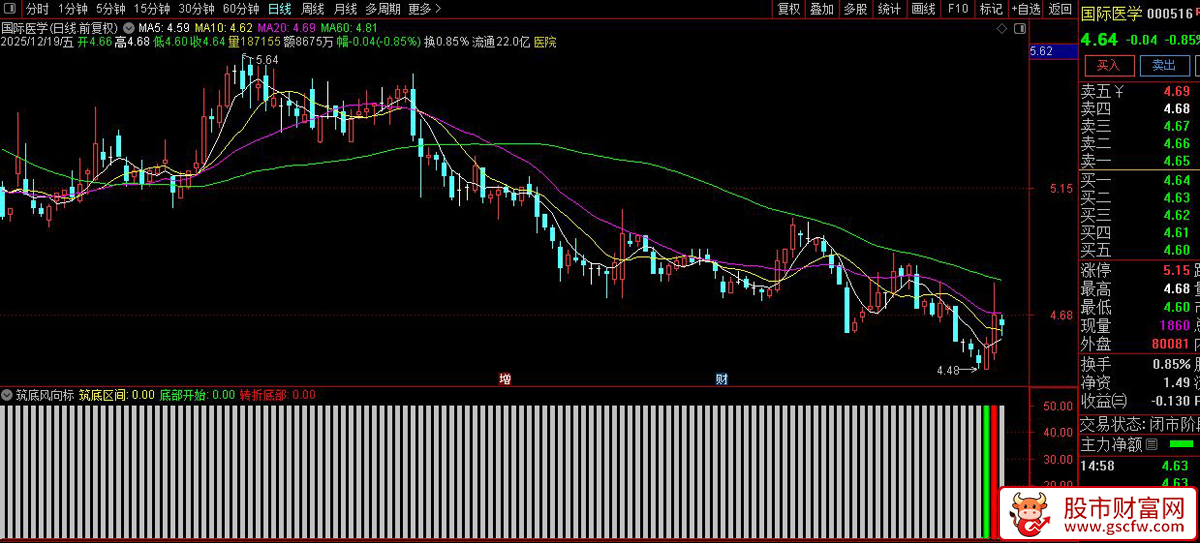Click the 叠加 overlay button
The image size is (1200, 543).
coord(822,9)
